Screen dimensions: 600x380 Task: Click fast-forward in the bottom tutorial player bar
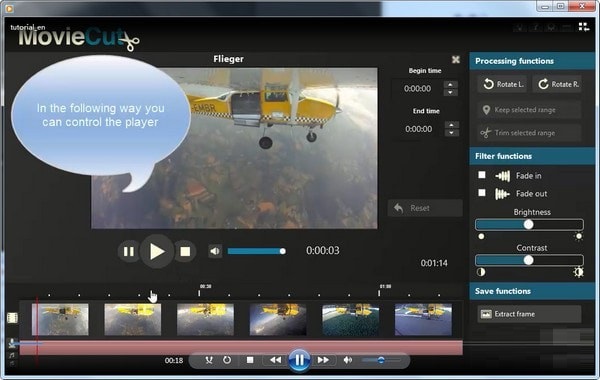[323, 360]
